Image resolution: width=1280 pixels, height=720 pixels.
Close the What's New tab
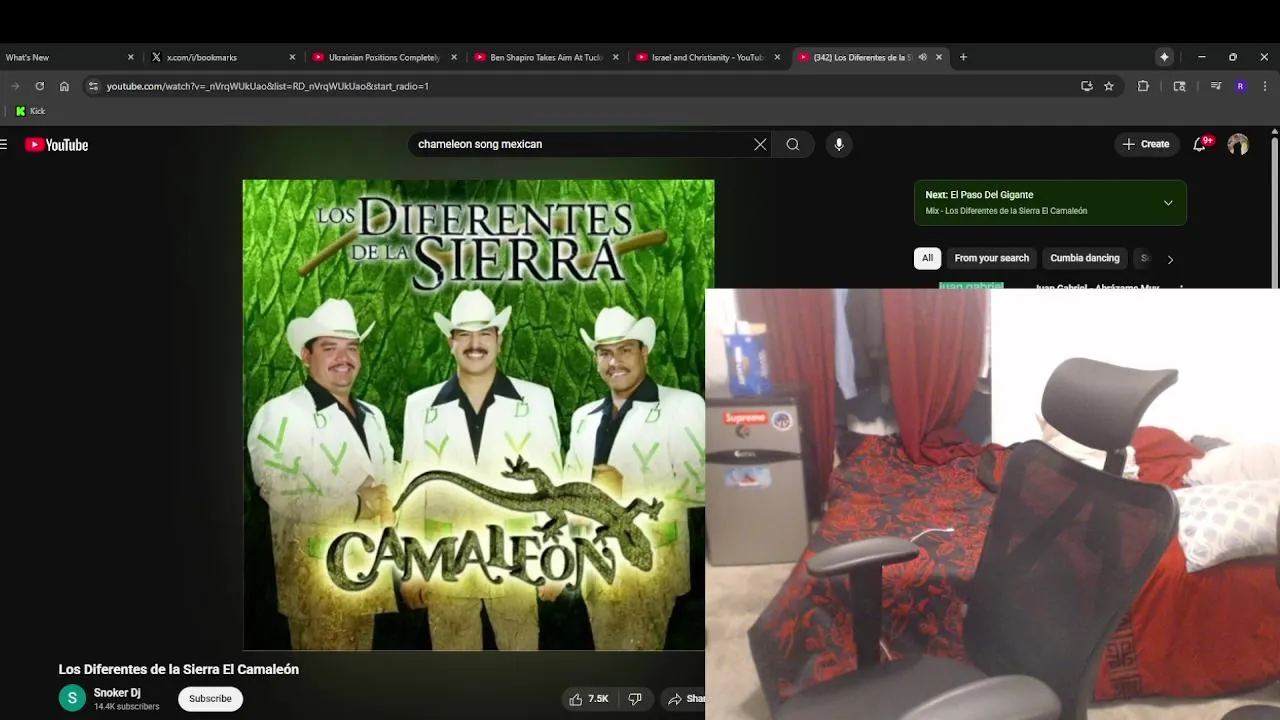pyautogui.click(x=130, y=57)
